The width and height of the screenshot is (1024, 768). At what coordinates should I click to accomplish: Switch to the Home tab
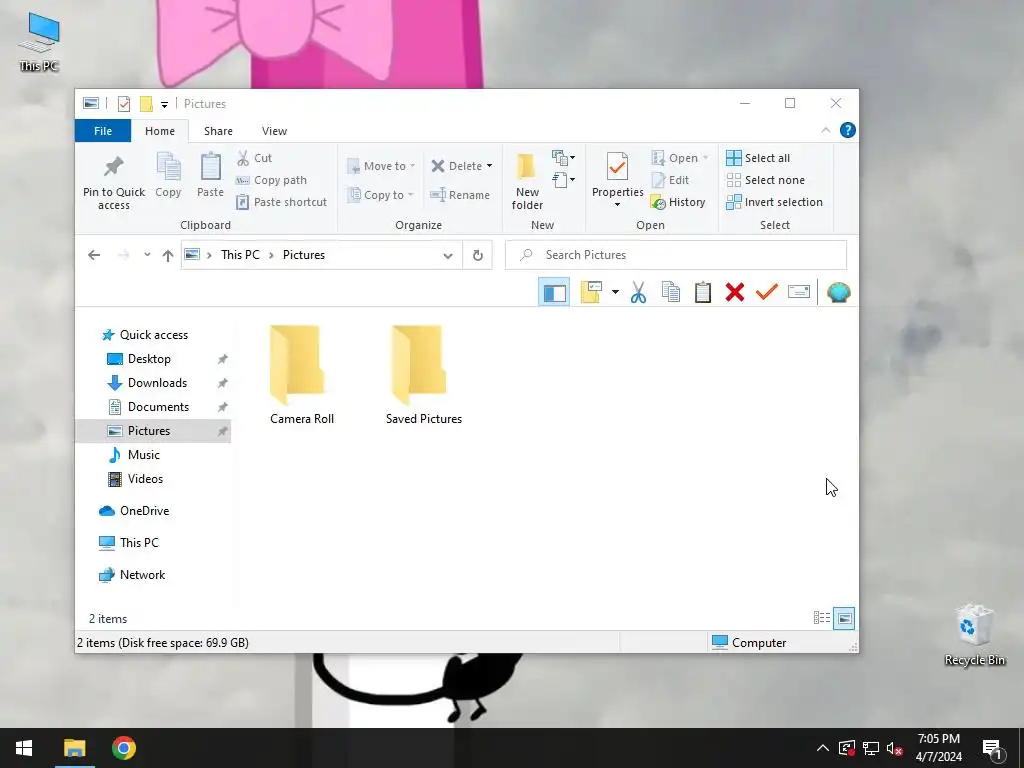160,131
